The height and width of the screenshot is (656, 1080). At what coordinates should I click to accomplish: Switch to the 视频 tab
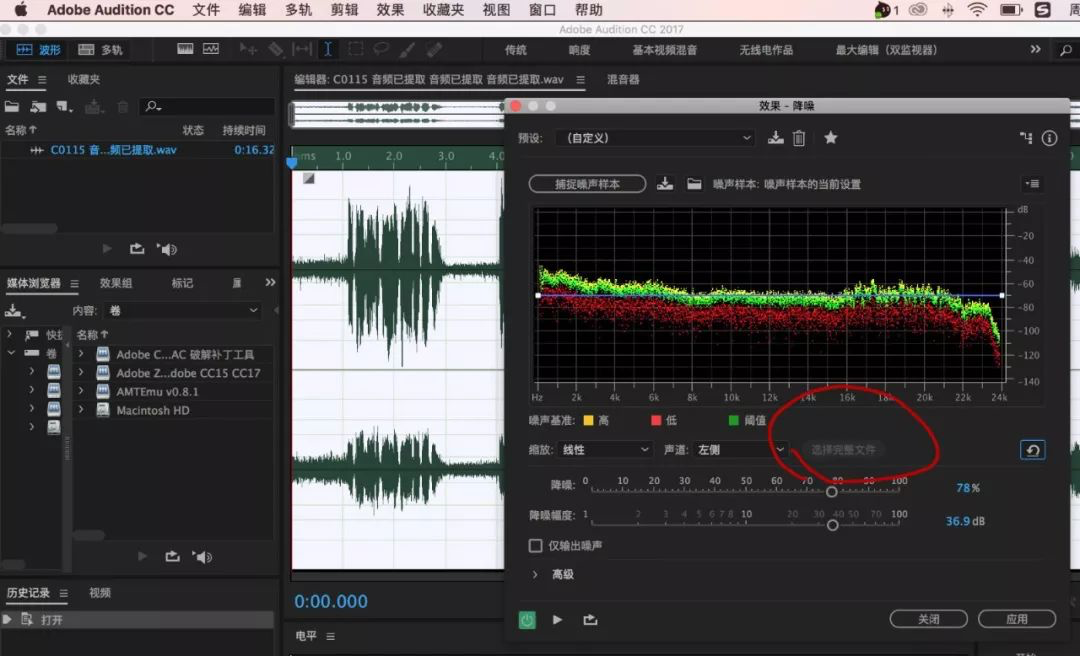100,593
